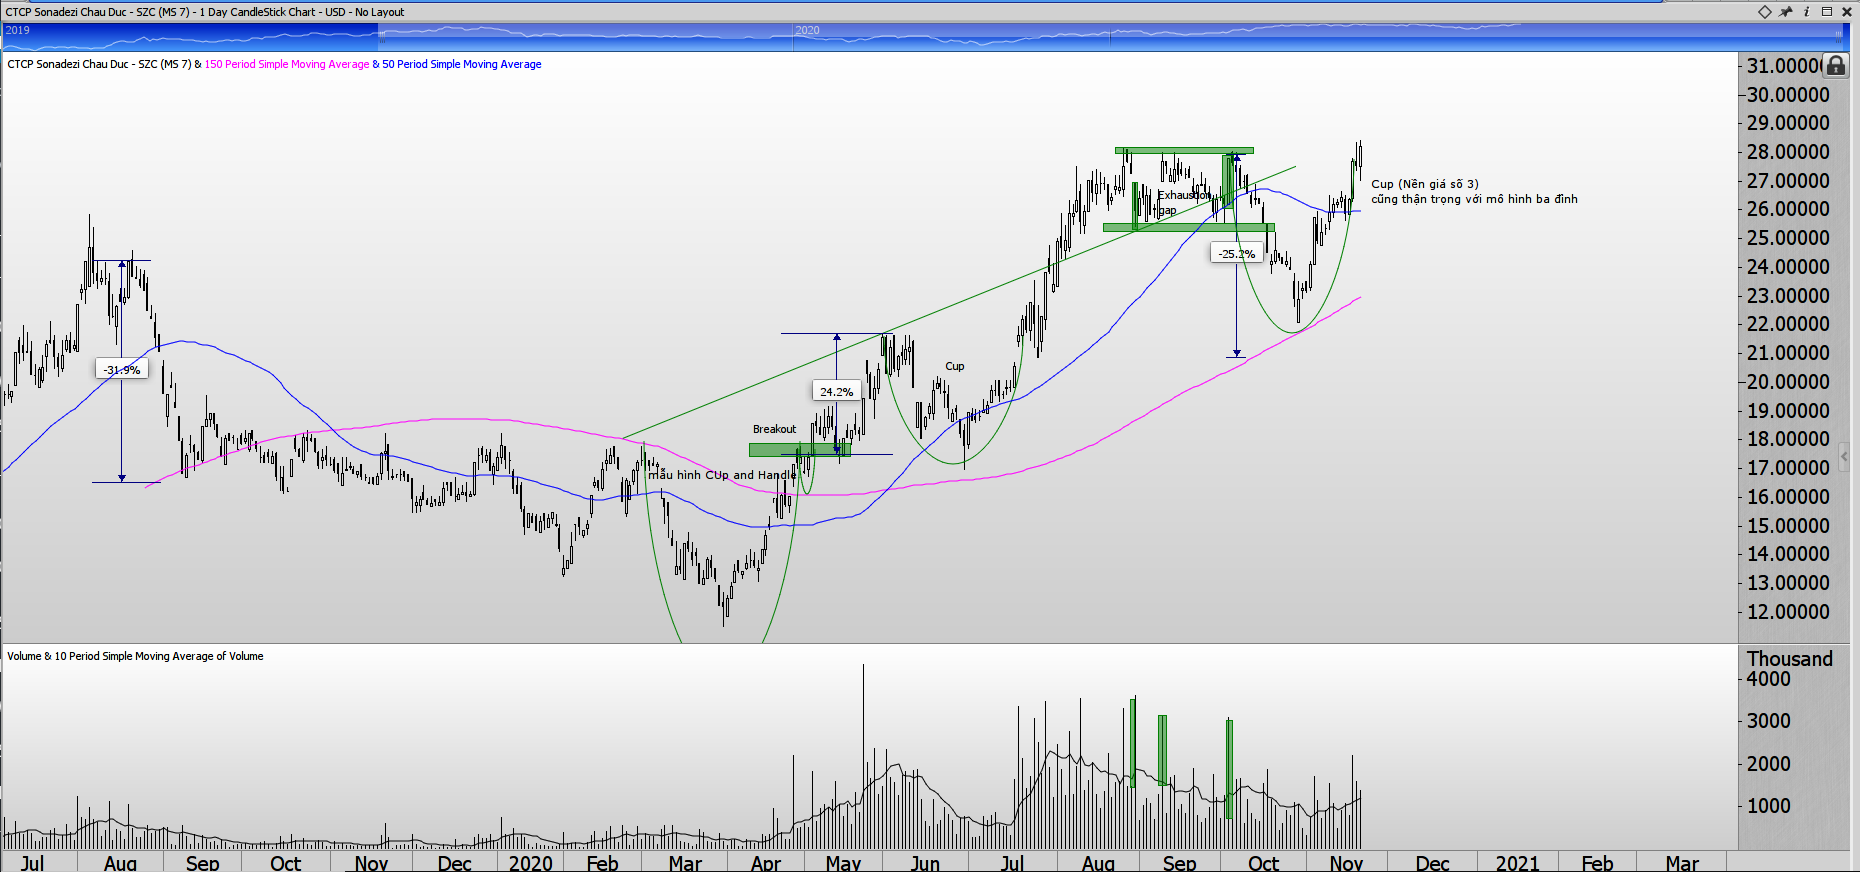Click the 2021 marker on date axis

1517,863
